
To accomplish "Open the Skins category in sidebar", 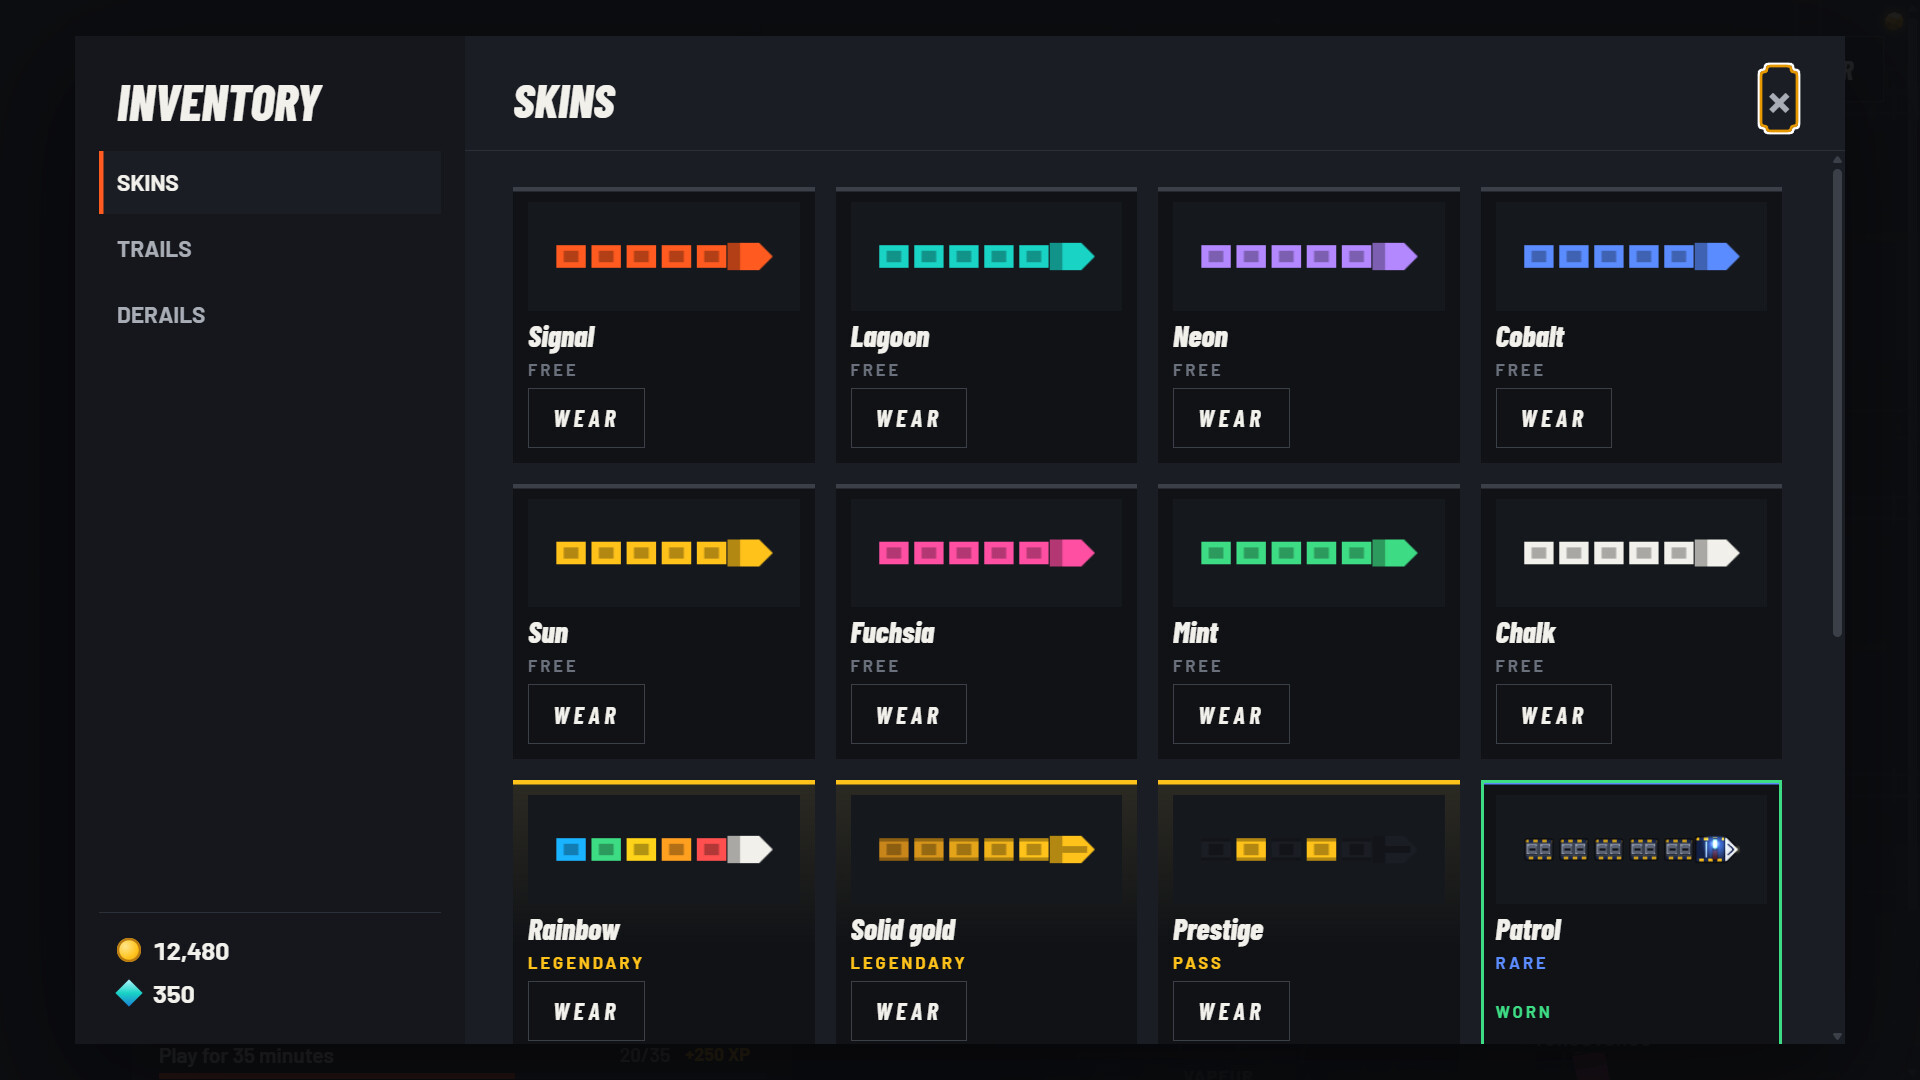I will [x=270, y=183].
